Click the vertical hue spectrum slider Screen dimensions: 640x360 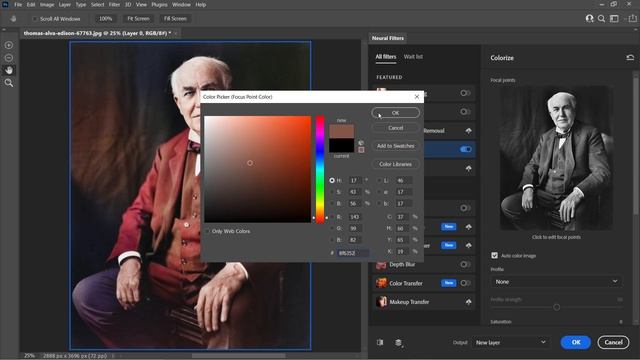[320, 169]
